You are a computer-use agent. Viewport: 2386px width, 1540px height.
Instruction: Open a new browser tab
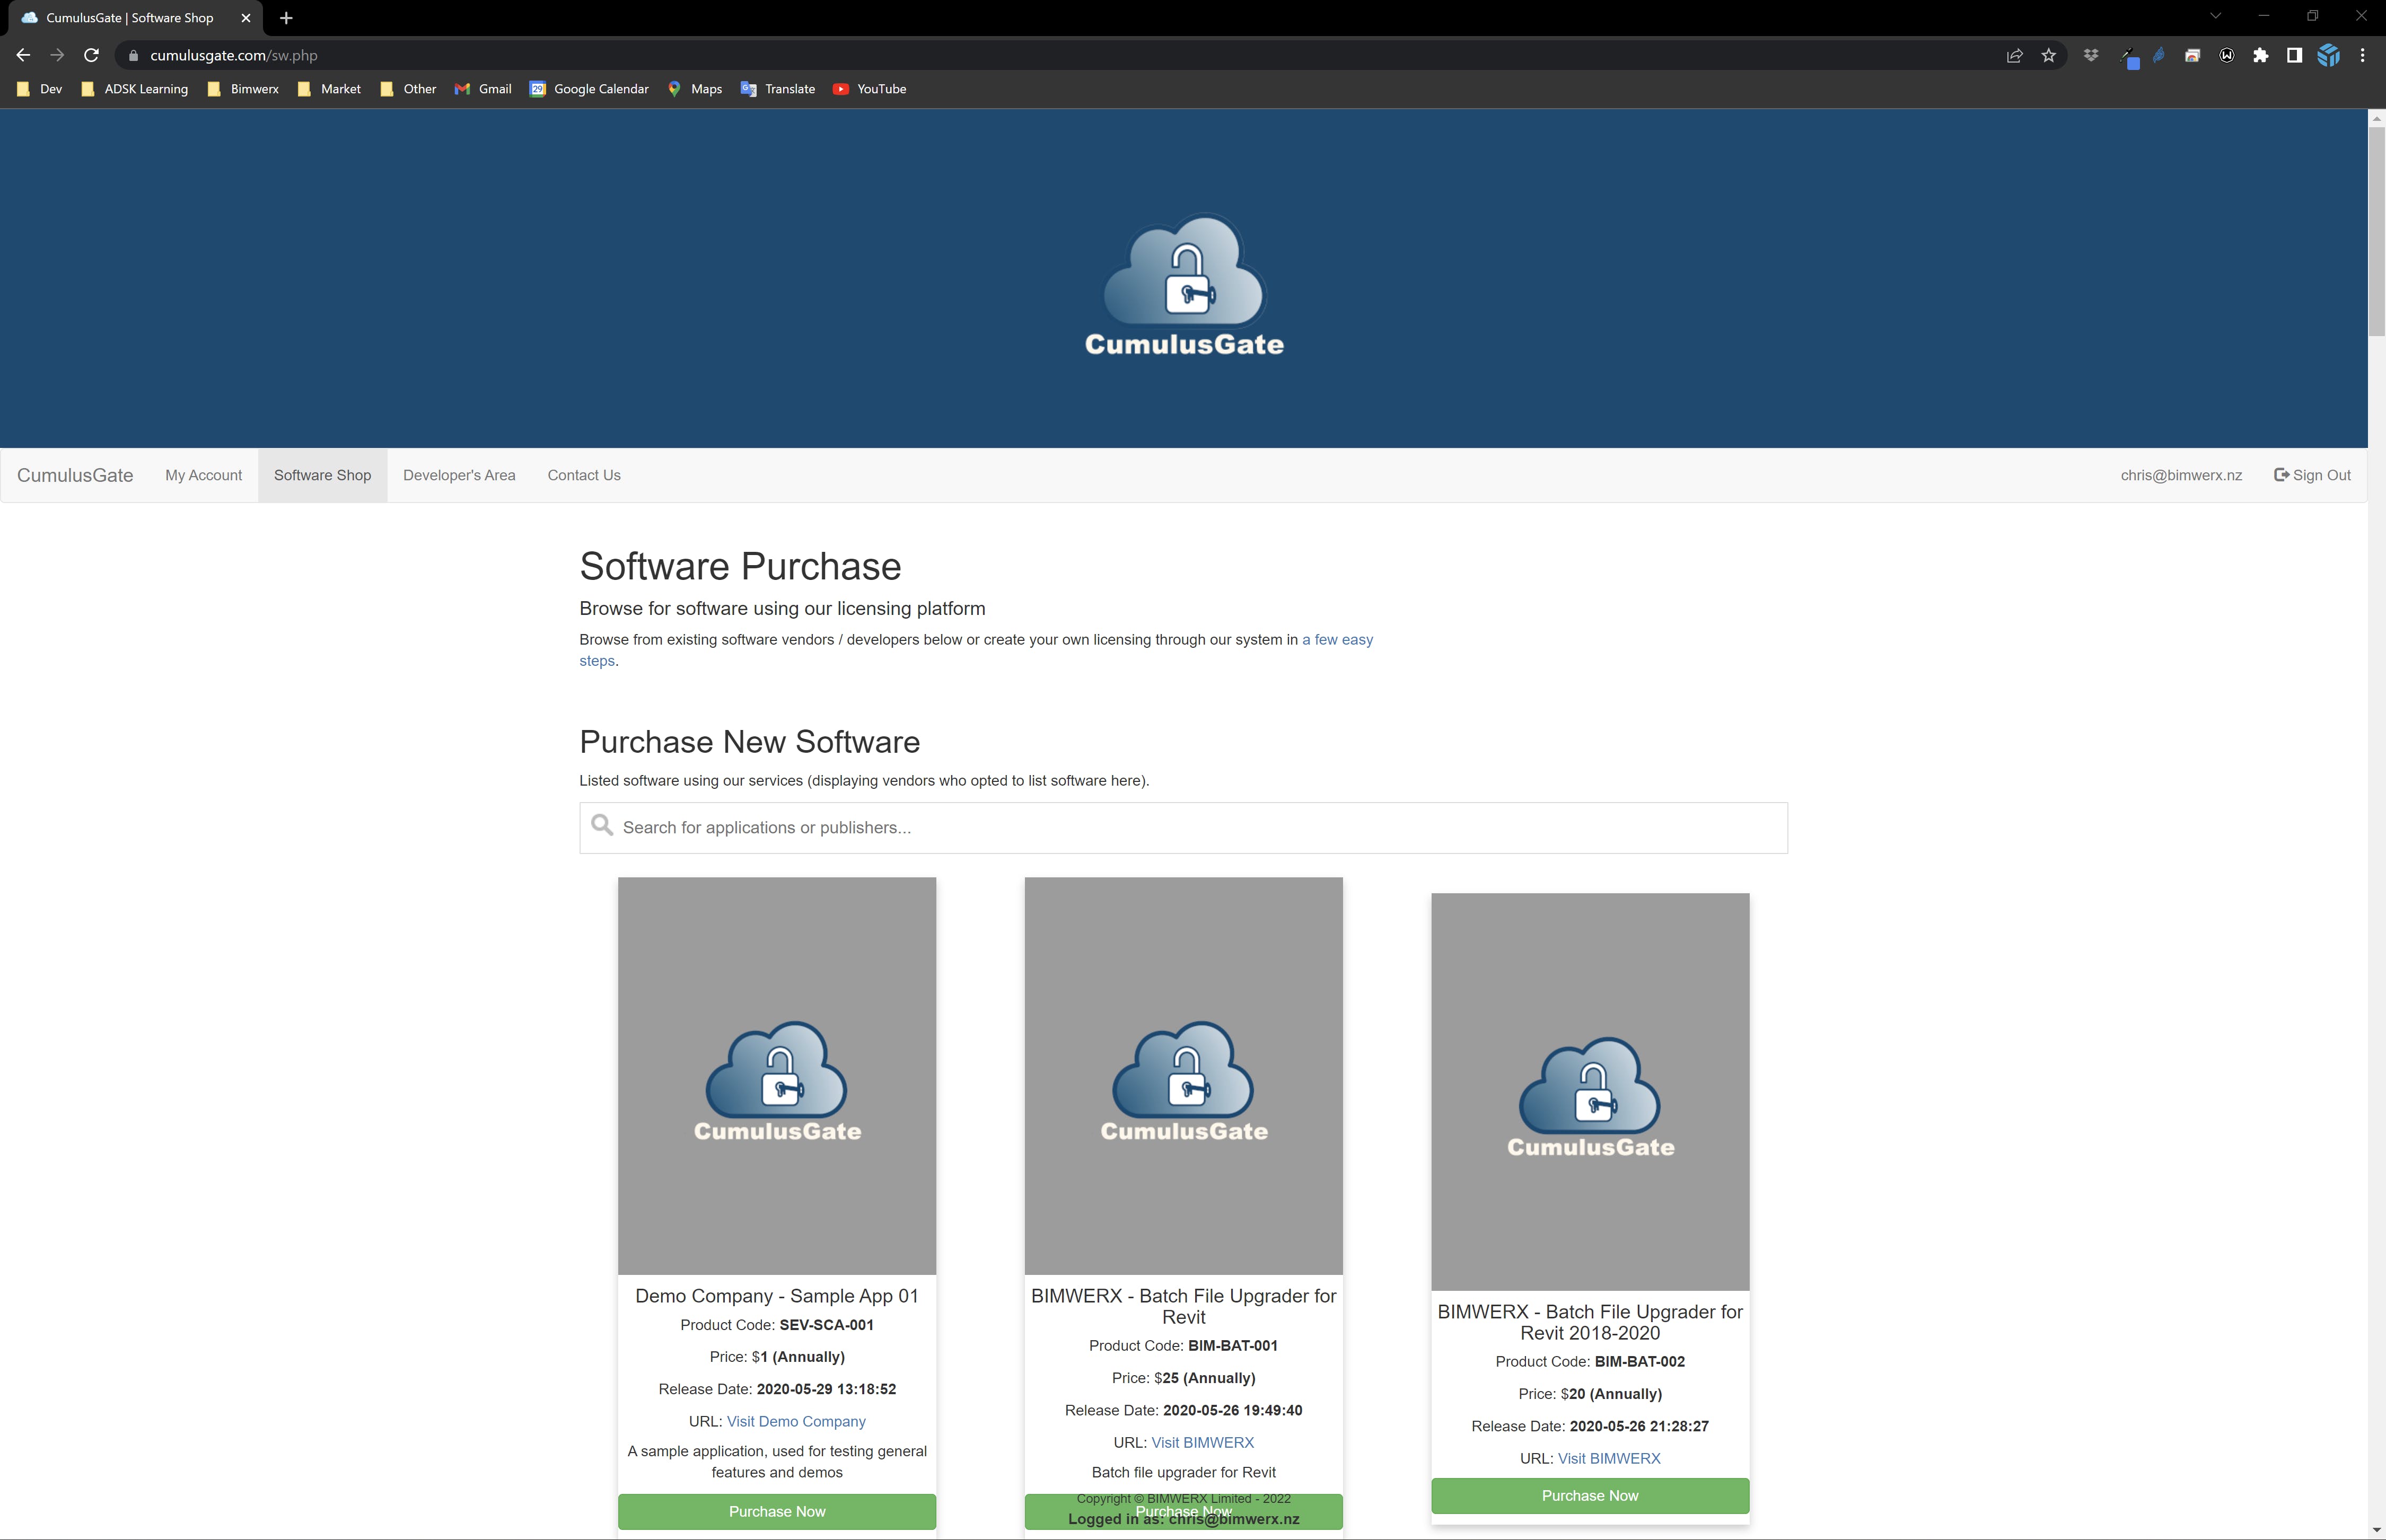point(286,18)
